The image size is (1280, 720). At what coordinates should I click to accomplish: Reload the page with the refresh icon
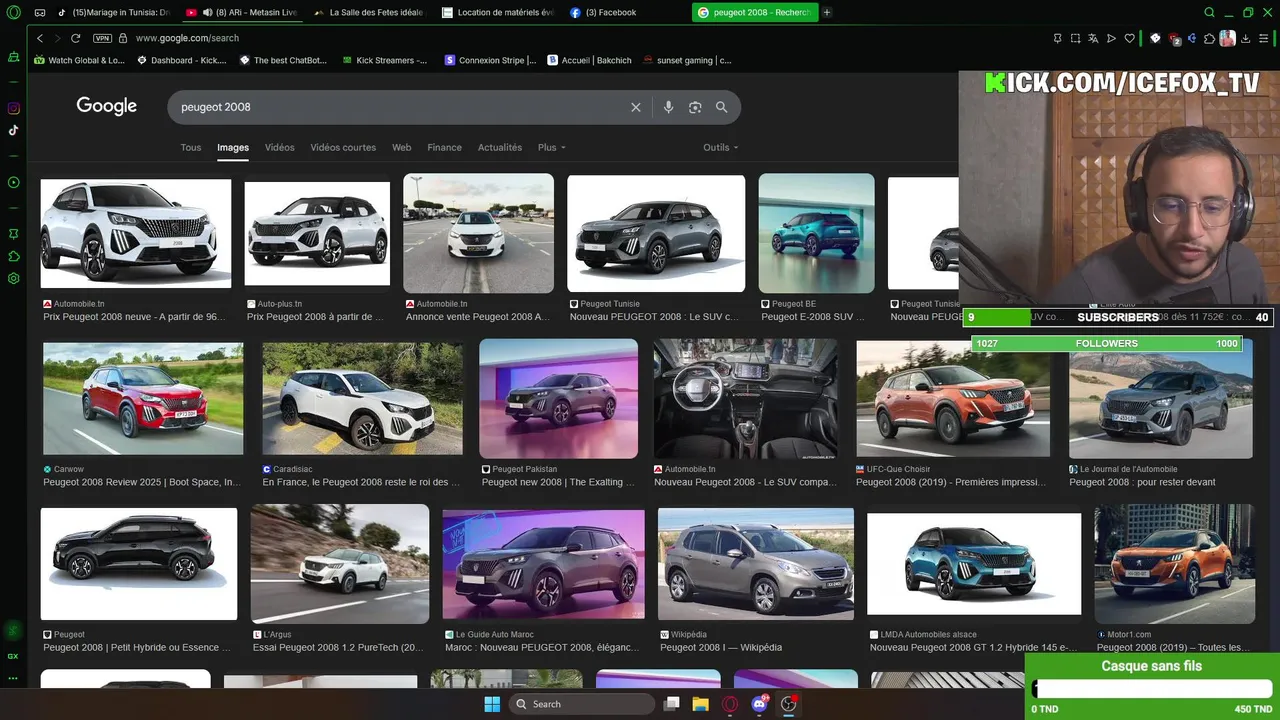(75, 38)
